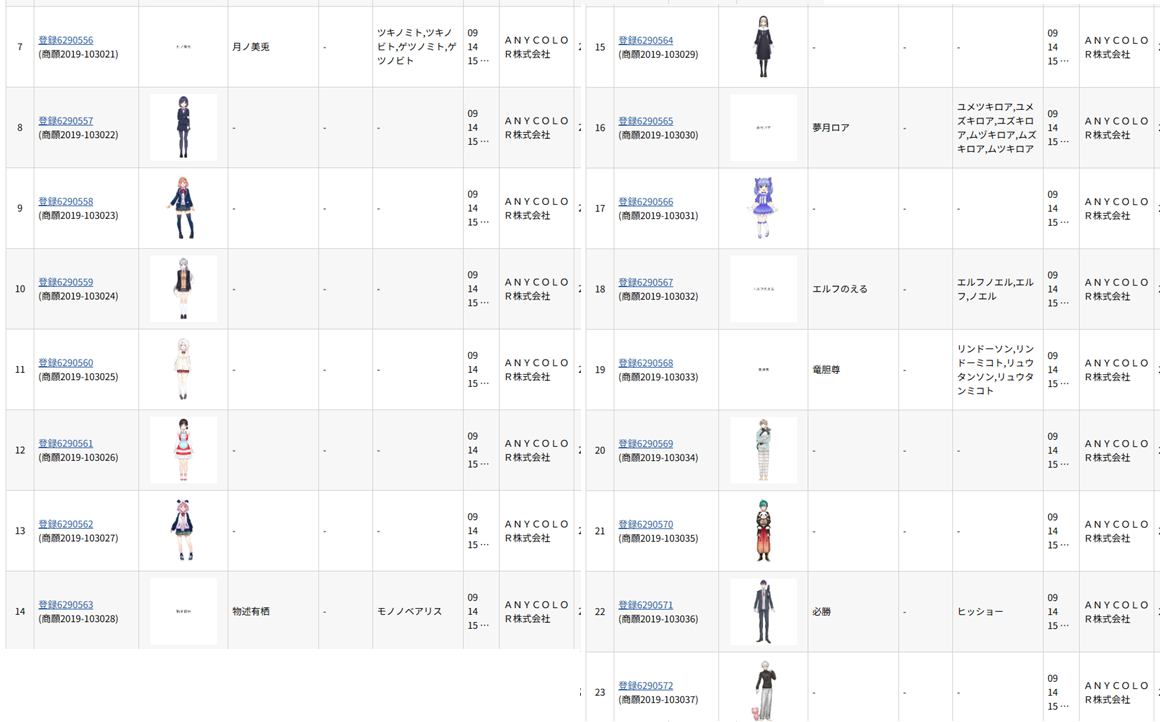View the purple-haired character thumbnail in row 17
Screen dimensions: 1169x722
coord(763,208)
